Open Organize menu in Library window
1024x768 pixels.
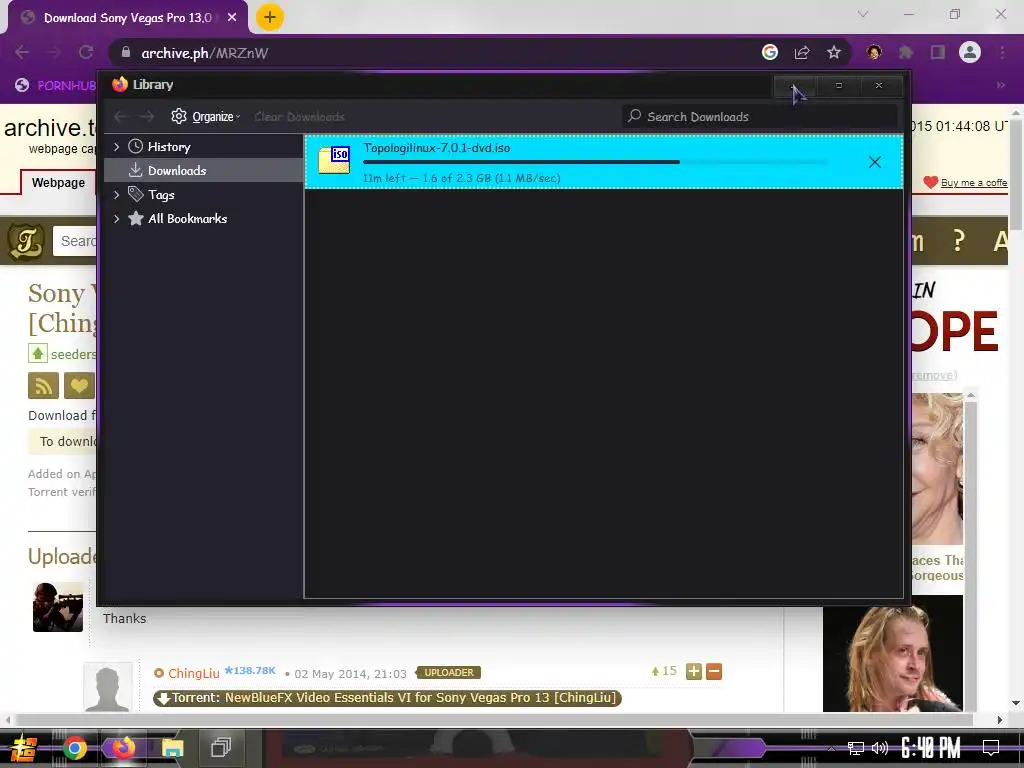coord(206,117)
